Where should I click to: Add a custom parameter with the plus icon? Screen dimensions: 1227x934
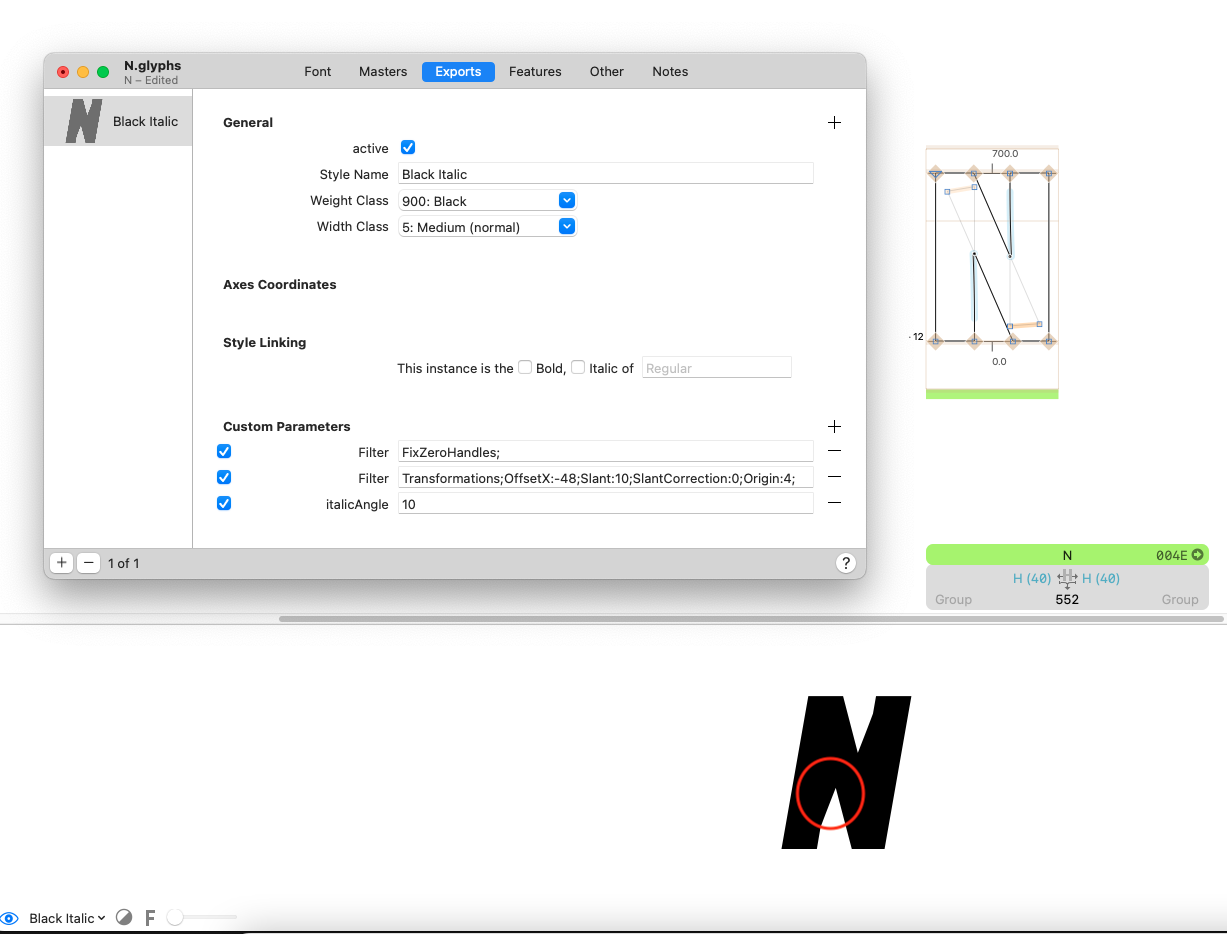[834, 426]
